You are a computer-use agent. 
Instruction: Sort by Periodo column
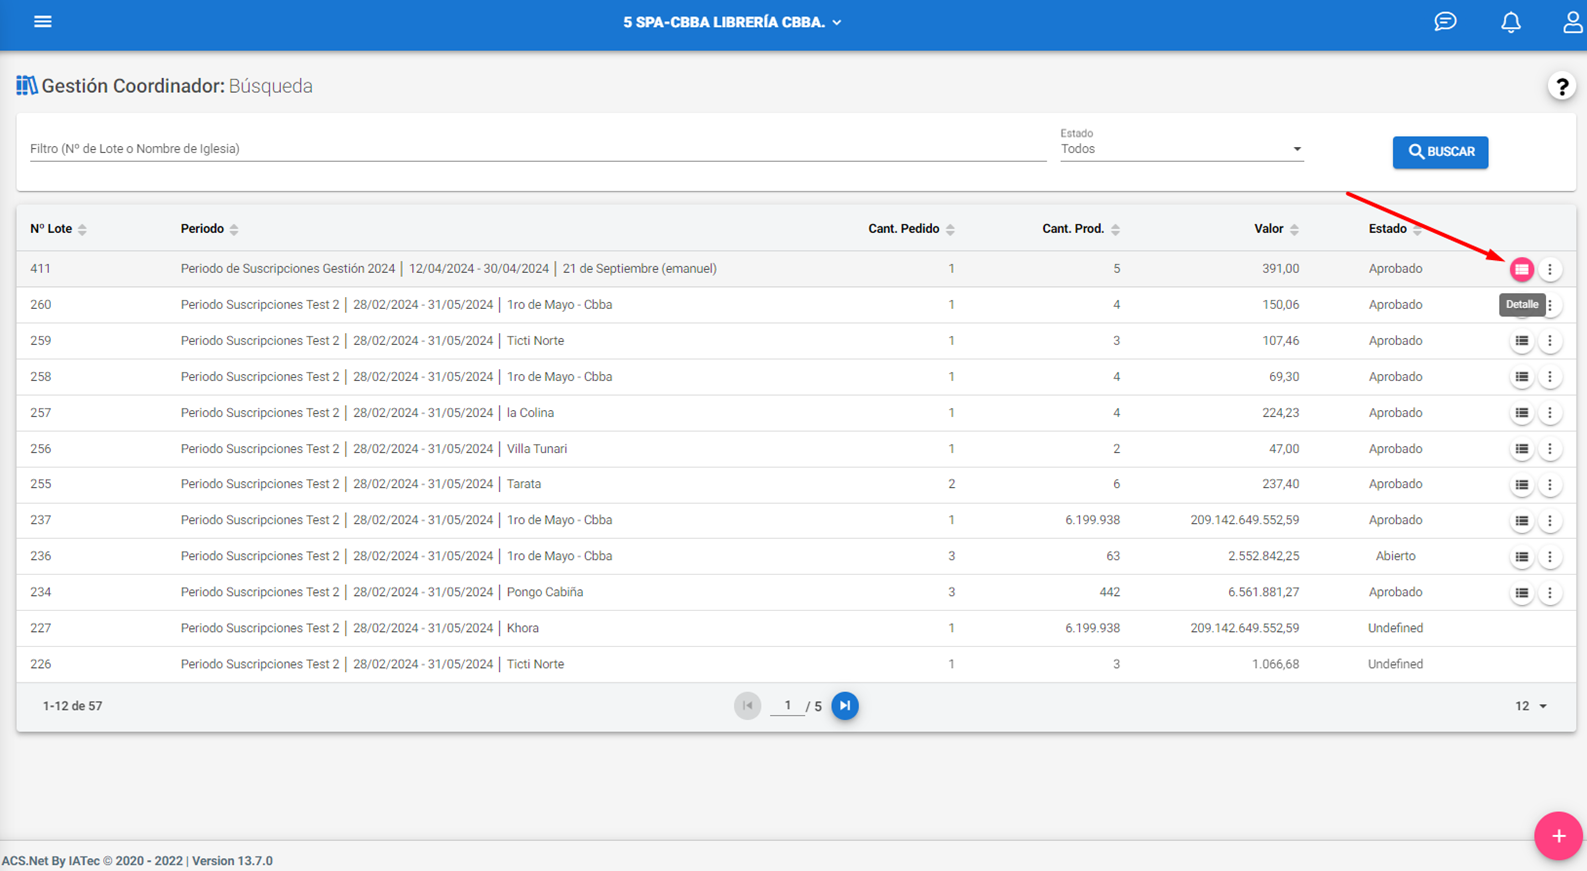209,229
